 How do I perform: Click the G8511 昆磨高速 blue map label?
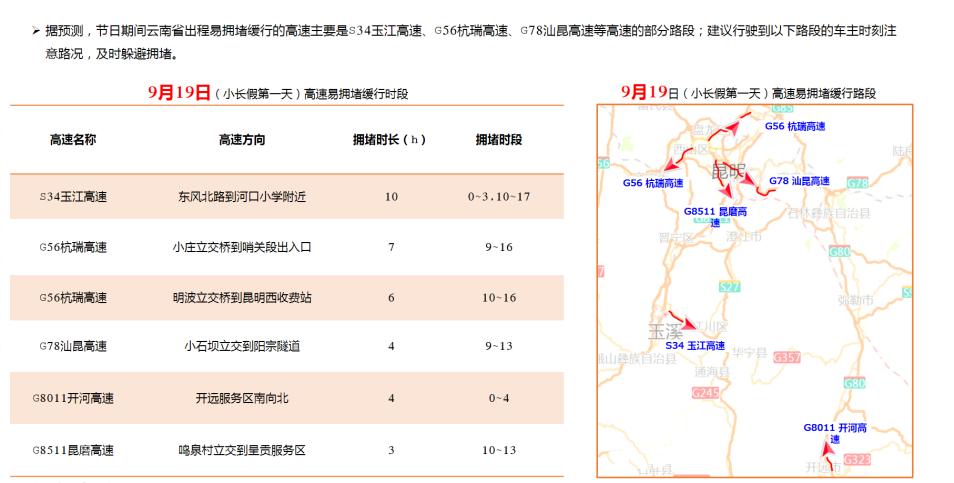715,217
